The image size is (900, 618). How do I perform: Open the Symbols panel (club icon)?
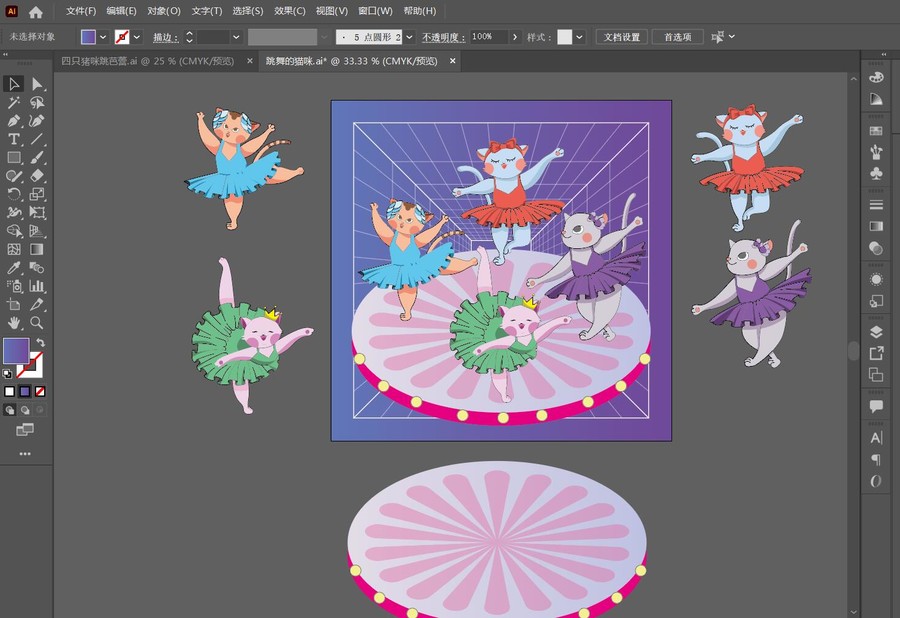[876, 173]
